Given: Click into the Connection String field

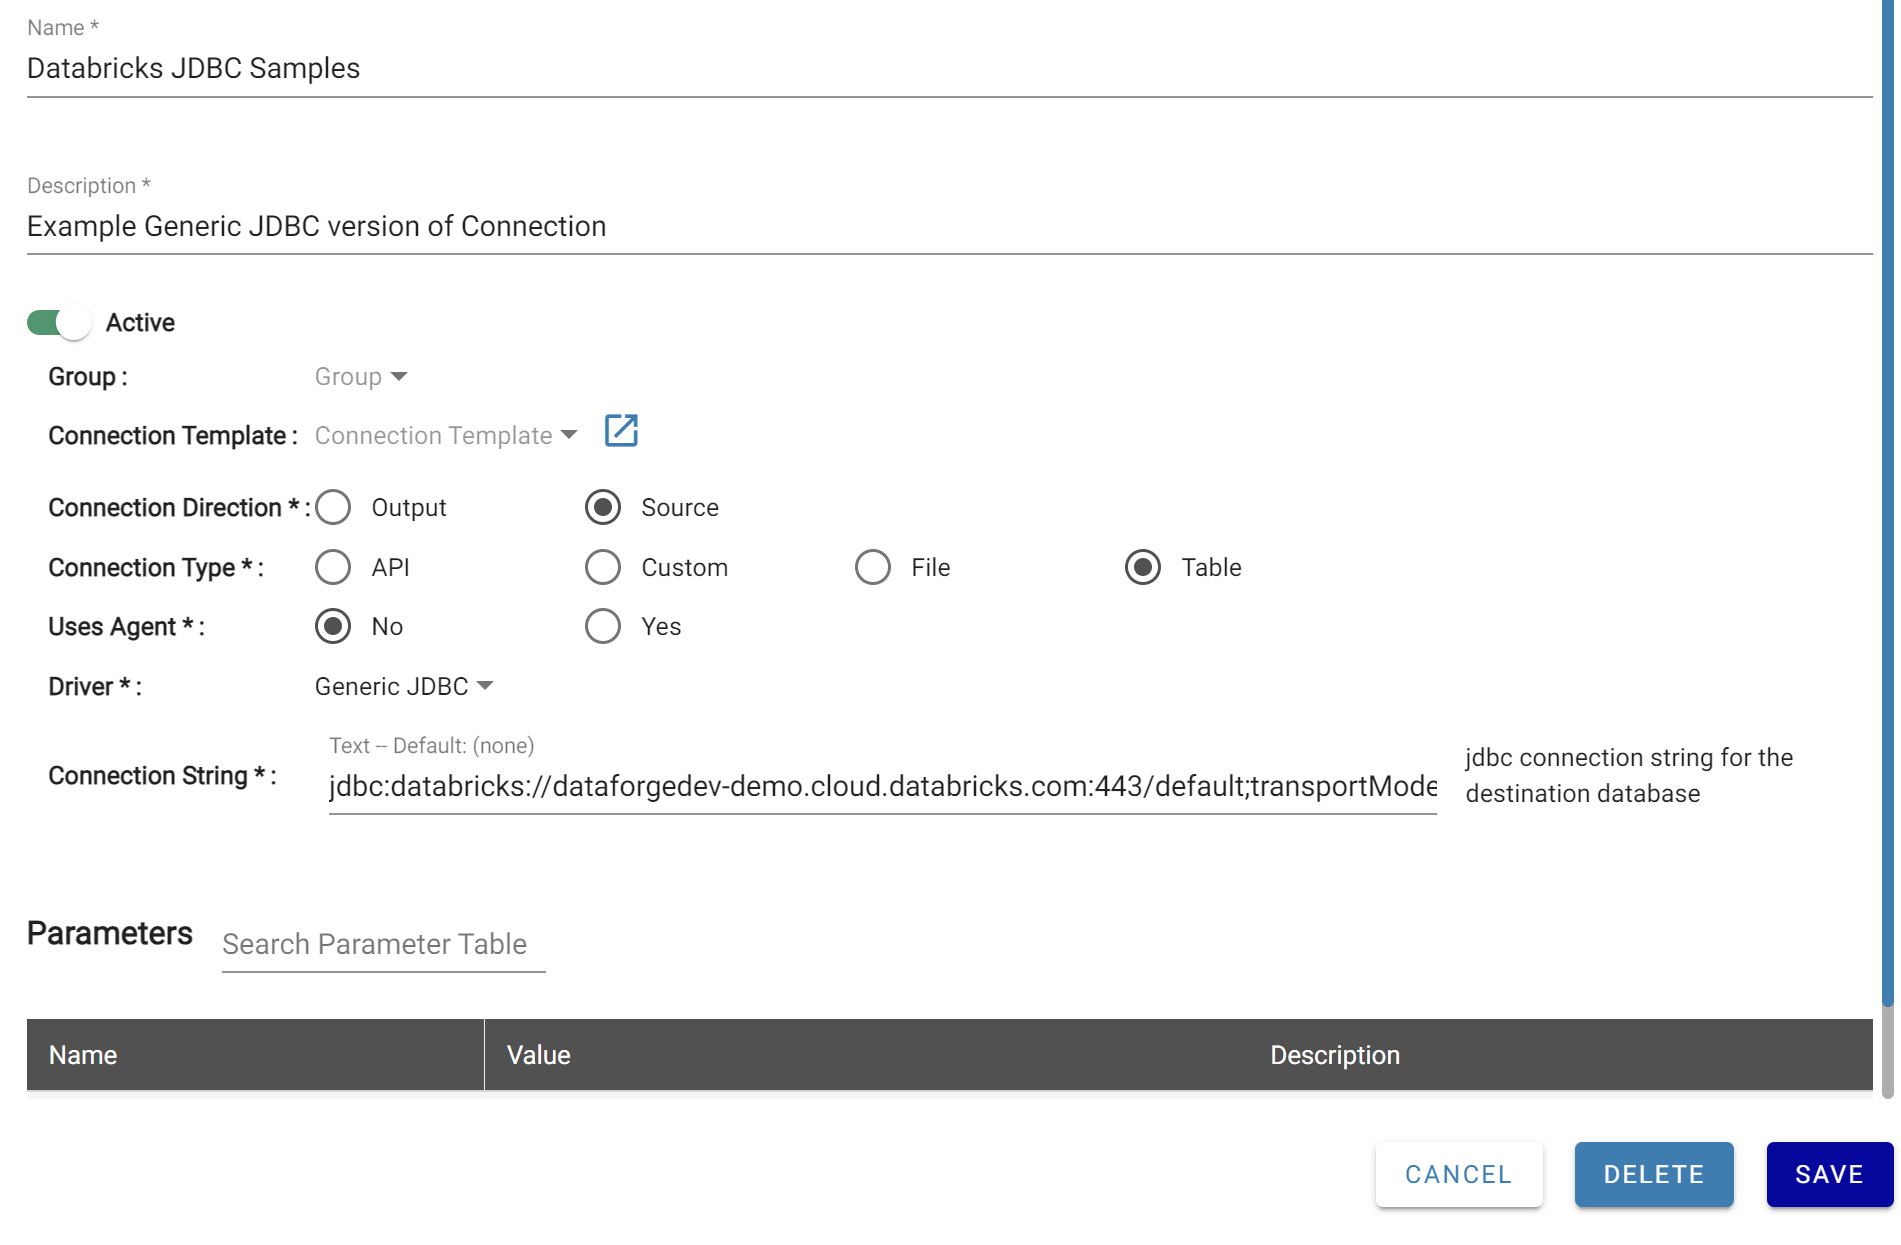Looking at the screenshot, I should [882, 787].
